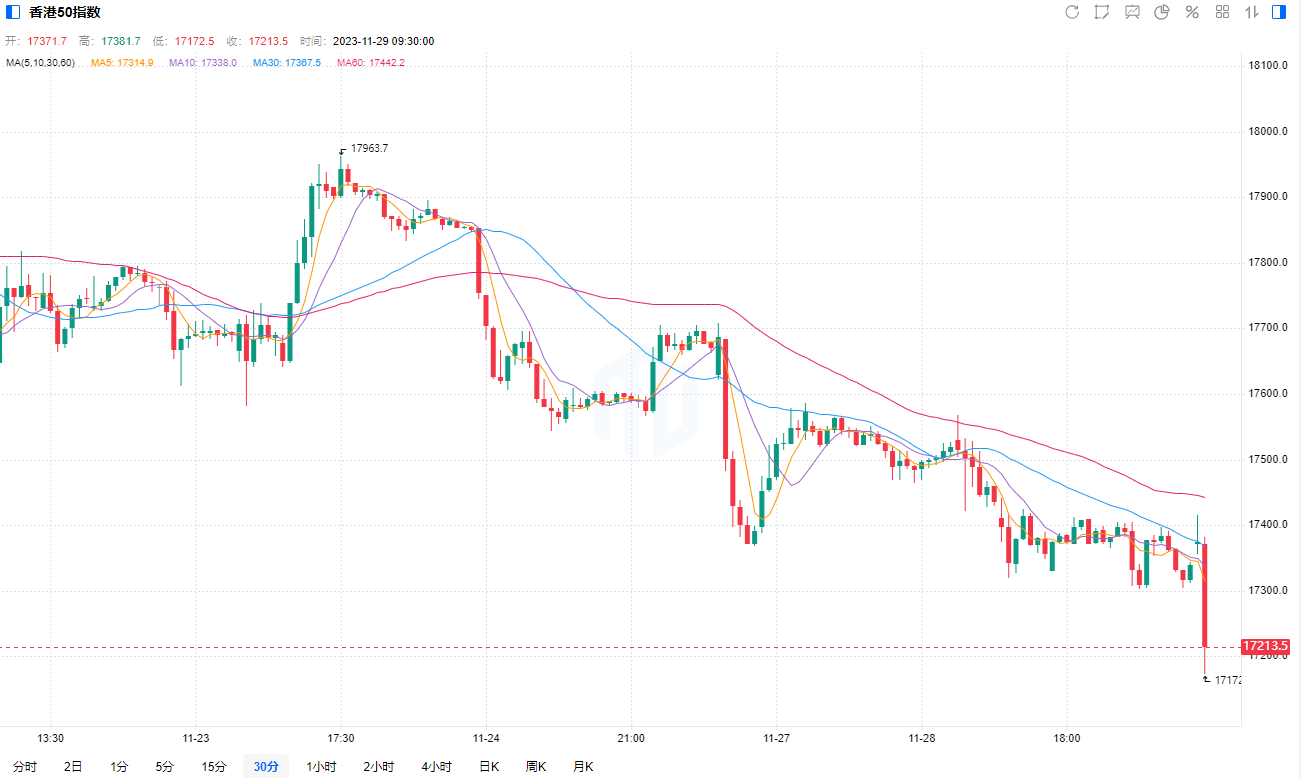Click the 18:00 time axis label

coord(1067,738)
